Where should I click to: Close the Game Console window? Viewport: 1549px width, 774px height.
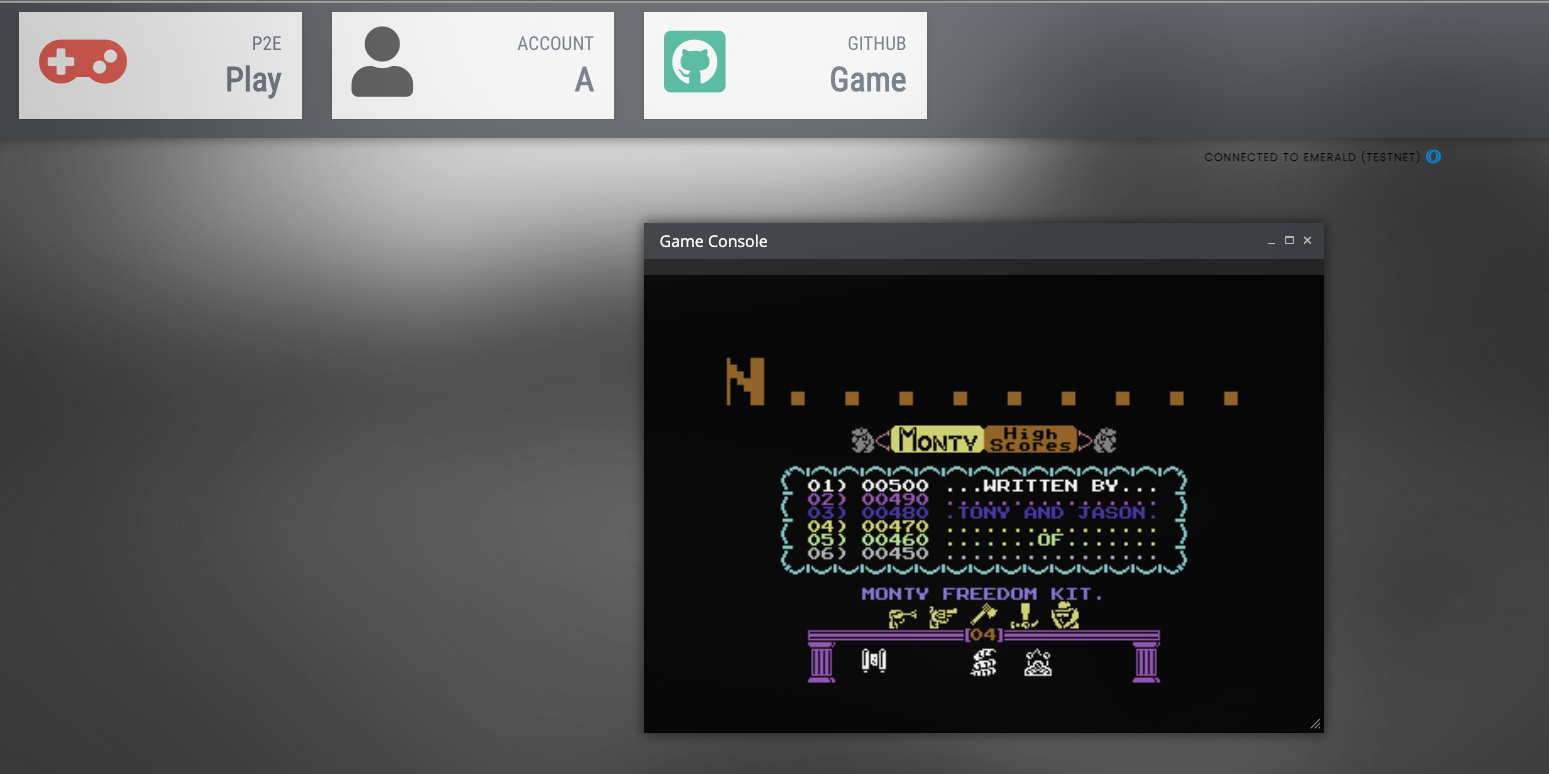tap(1307, 241)
